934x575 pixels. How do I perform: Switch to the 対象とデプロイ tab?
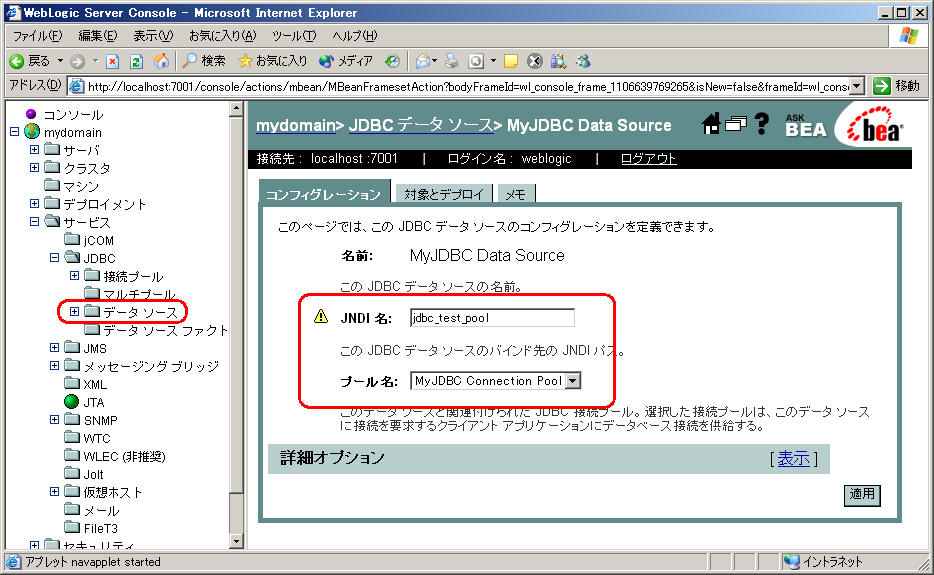pos(444,194)
